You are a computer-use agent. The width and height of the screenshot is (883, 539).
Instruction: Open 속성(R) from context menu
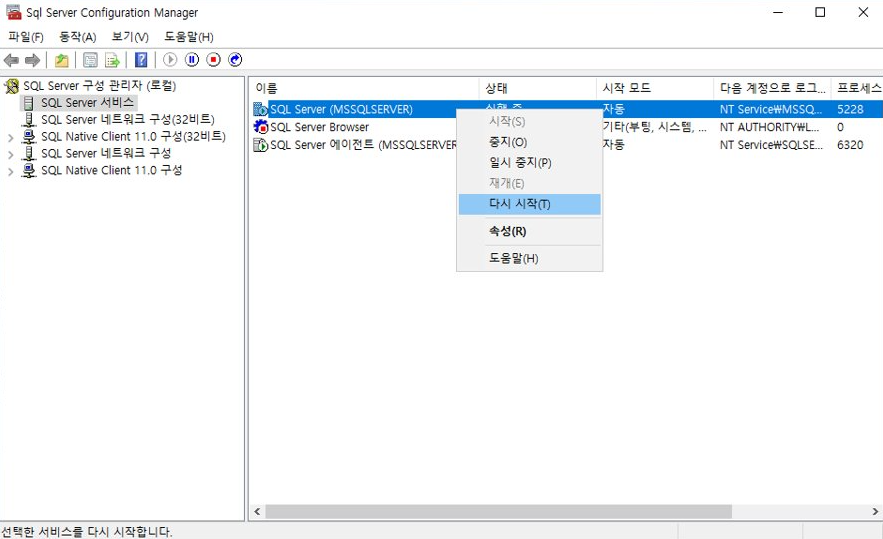(x=530, y=231)
